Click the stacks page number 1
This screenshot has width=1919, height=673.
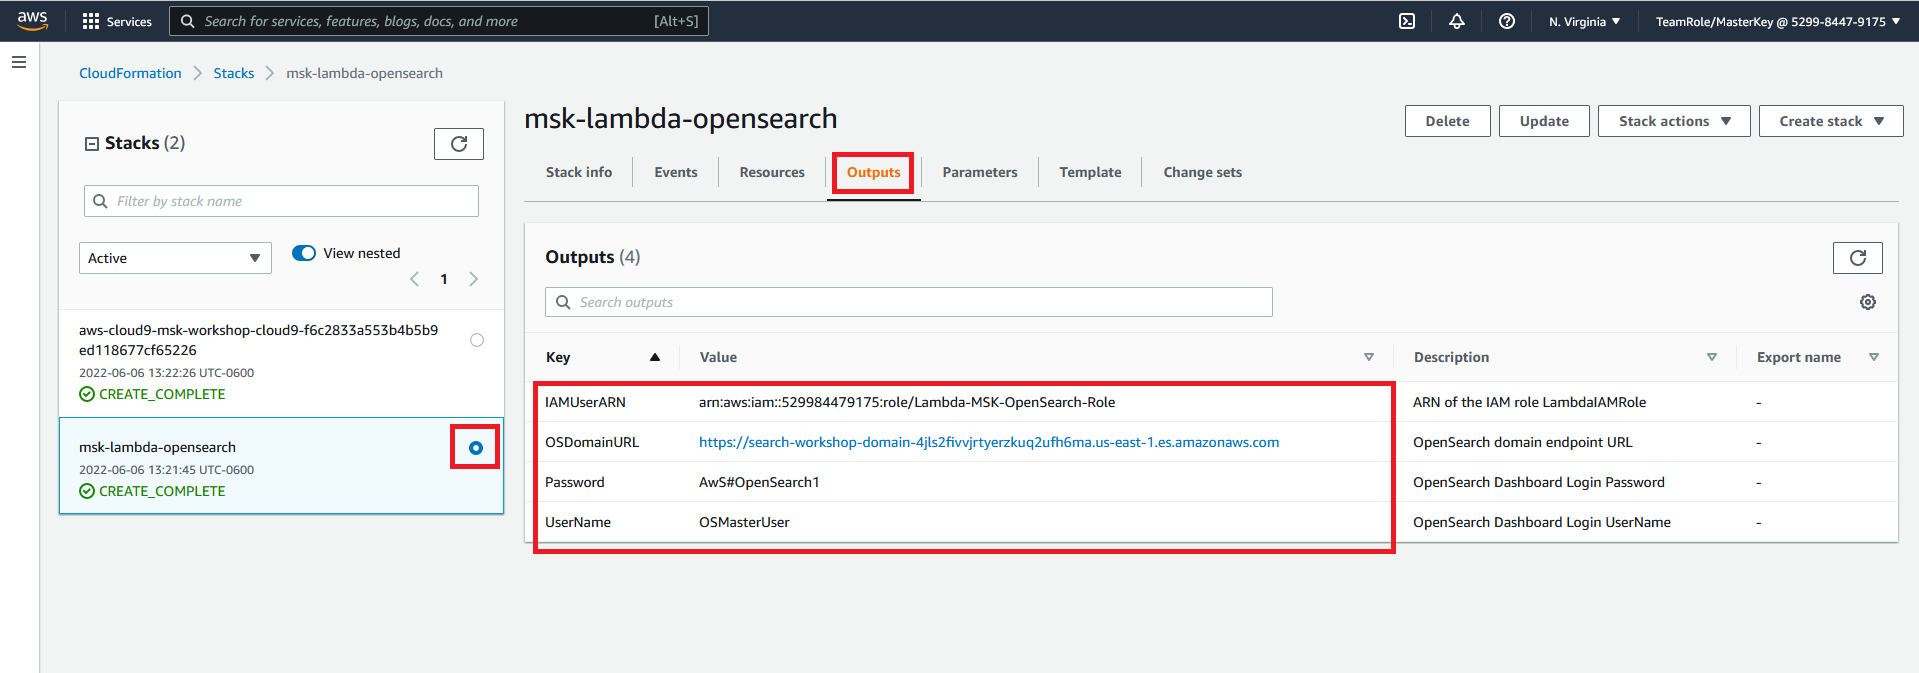444,279
